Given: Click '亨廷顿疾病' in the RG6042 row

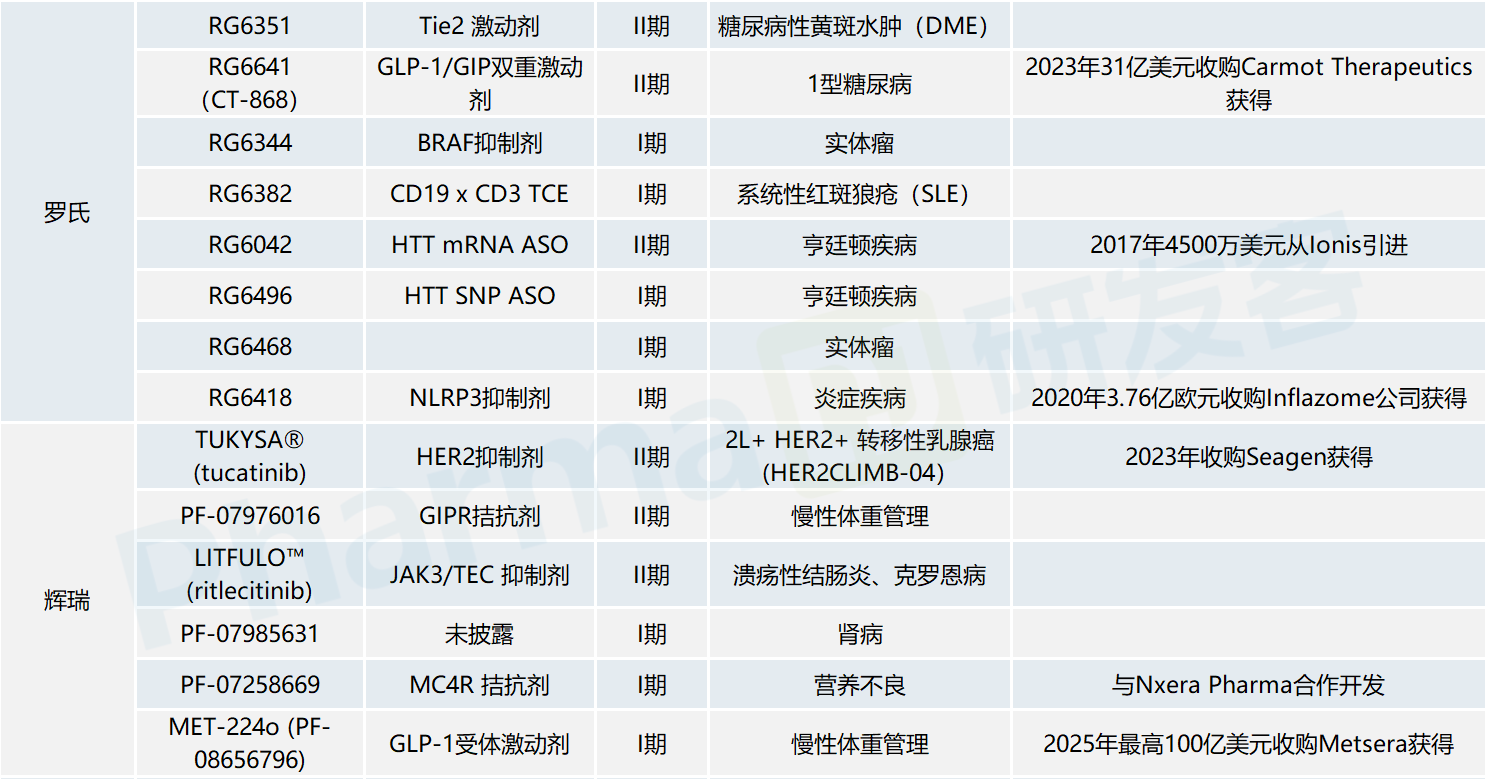Looking at the screenshot, I should tap(859, 245).
